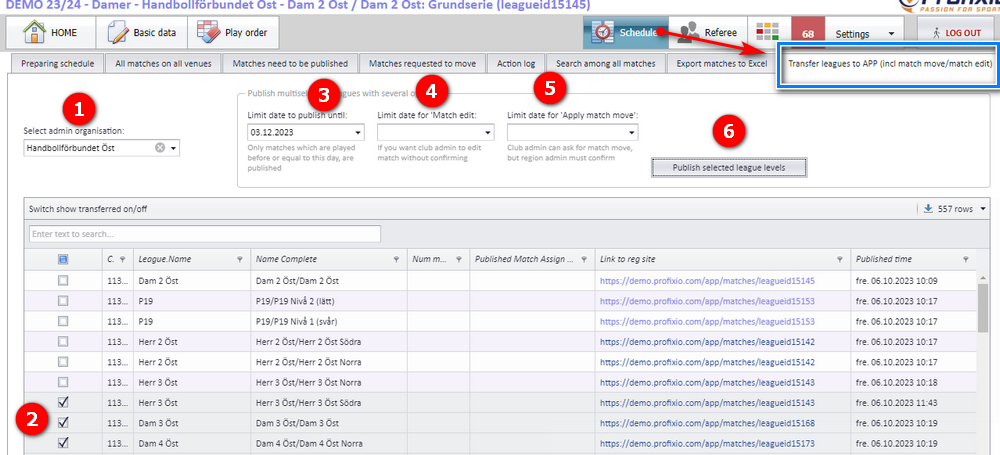Viewport: 1000px width, 455px height.
Task: Open filter on Published time column
Action: click(x=966, y=260)
